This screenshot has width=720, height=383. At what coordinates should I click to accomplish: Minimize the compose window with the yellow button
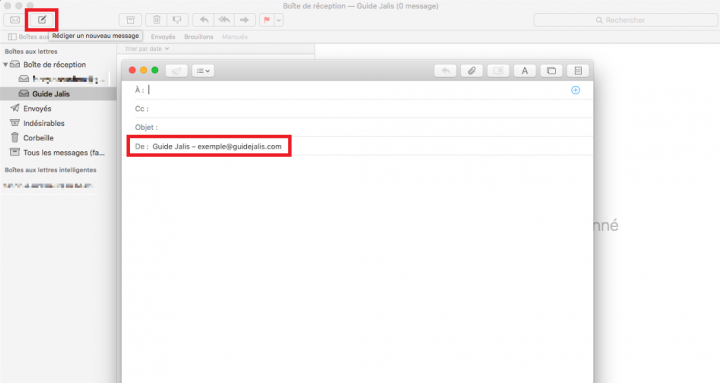click(x=143, y=70)
